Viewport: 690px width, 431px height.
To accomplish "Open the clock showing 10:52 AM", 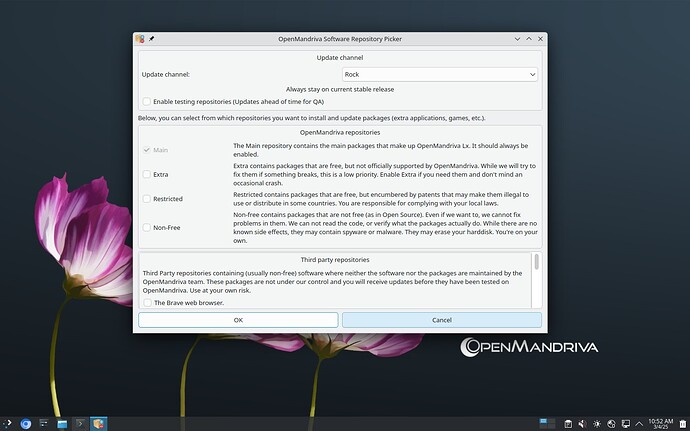I will click(x=661, y=424).
